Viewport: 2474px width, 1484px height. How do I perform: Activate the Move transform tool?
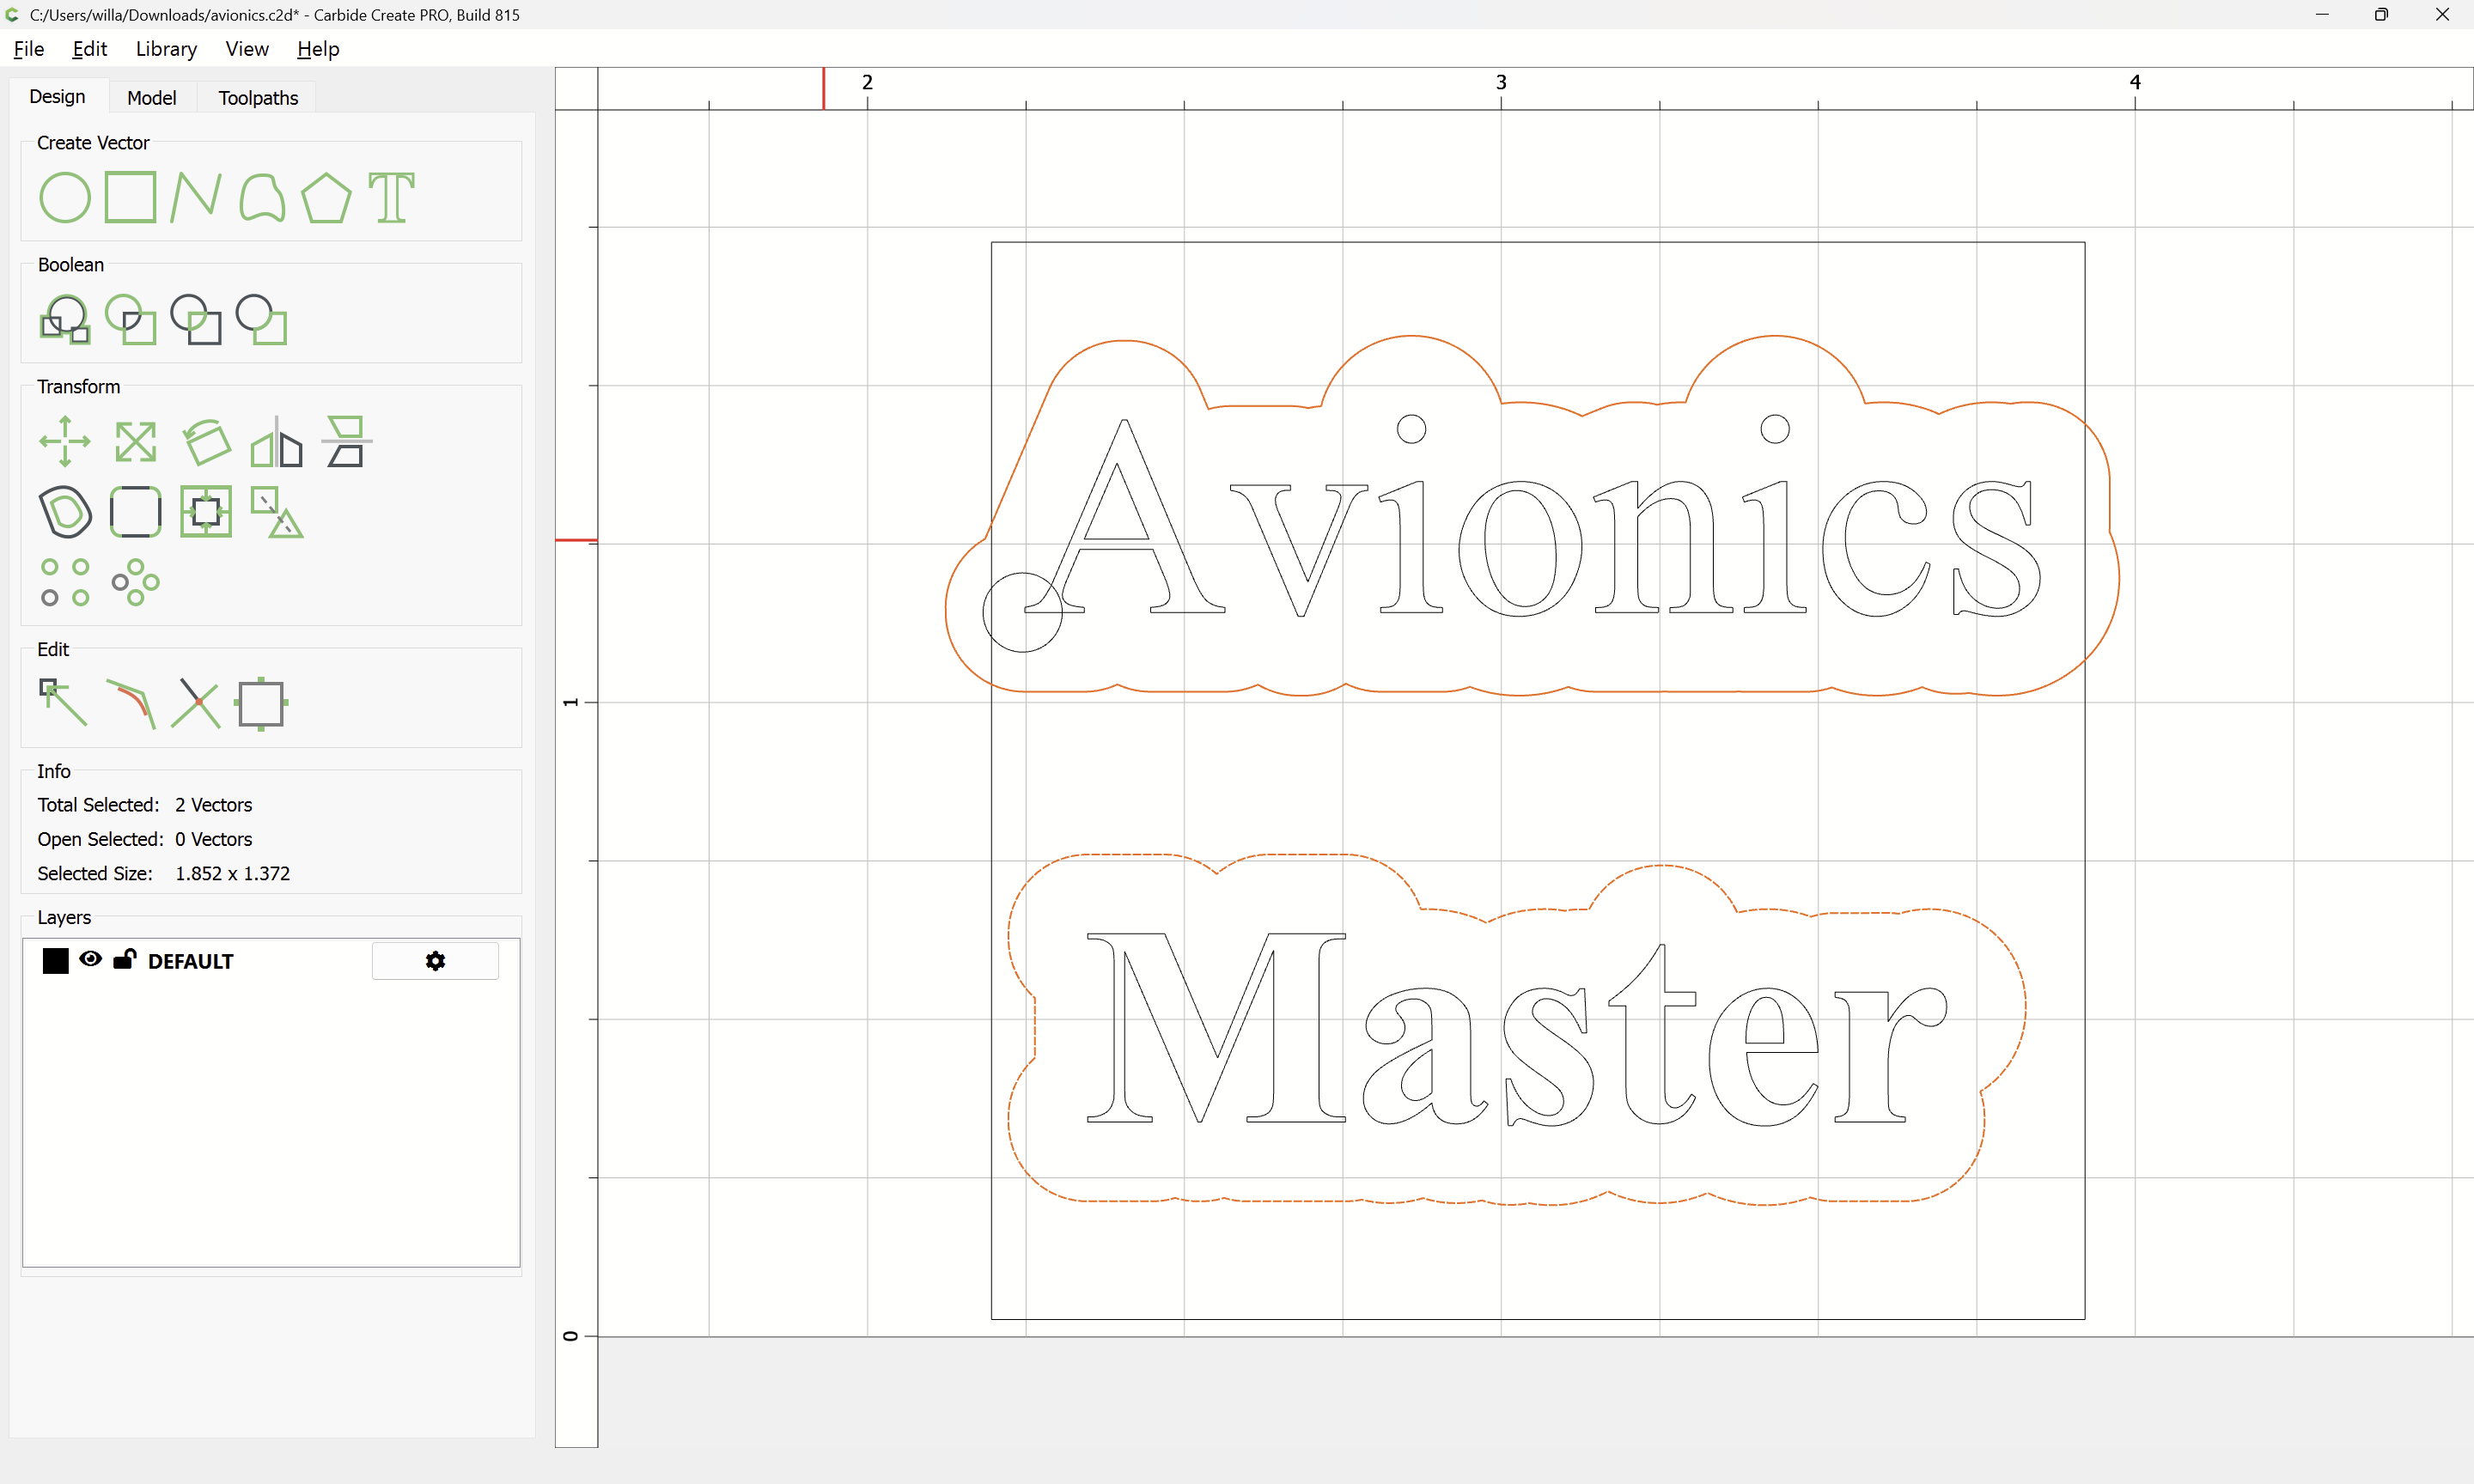65,441
